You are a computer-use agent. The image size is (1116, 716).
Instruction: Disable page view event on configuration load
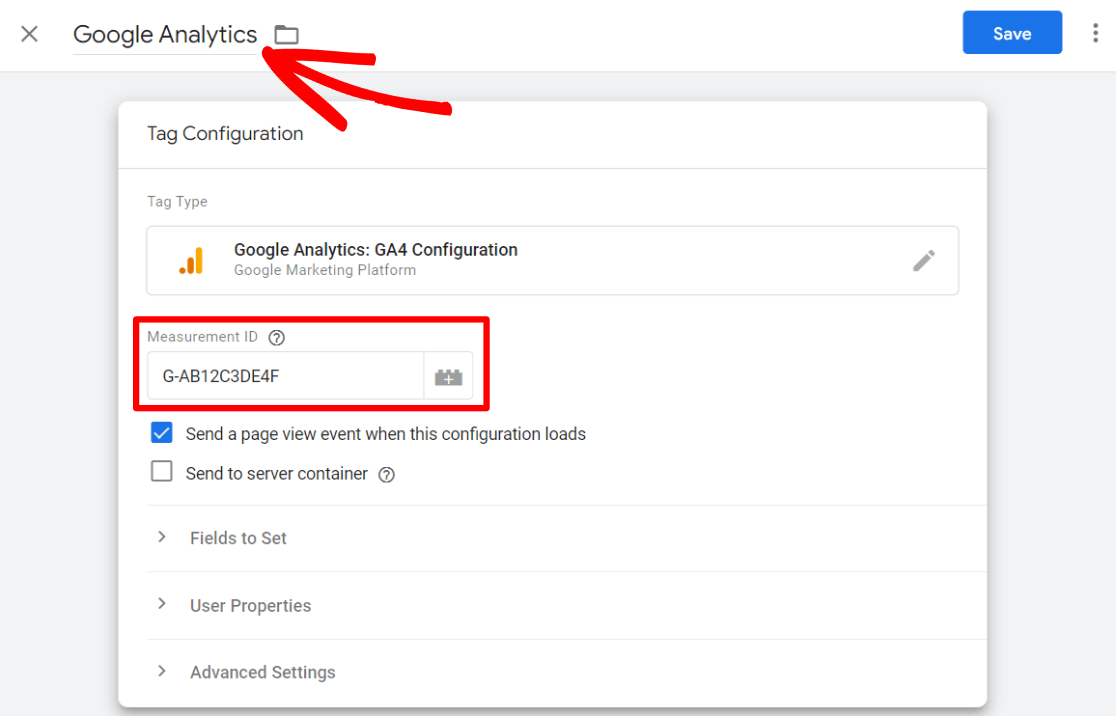(162, 433)
